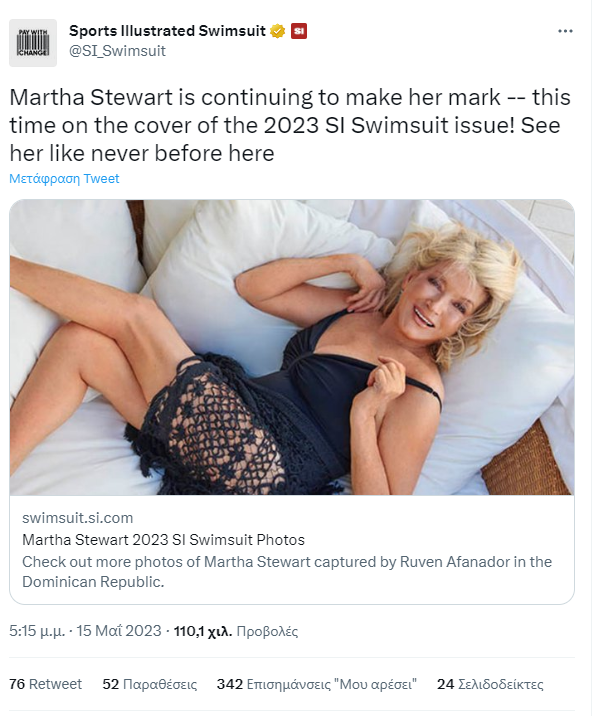Click the @SI_Swimsuit handle
Viewport: 600px width, 716px height.
click(117, 51)
